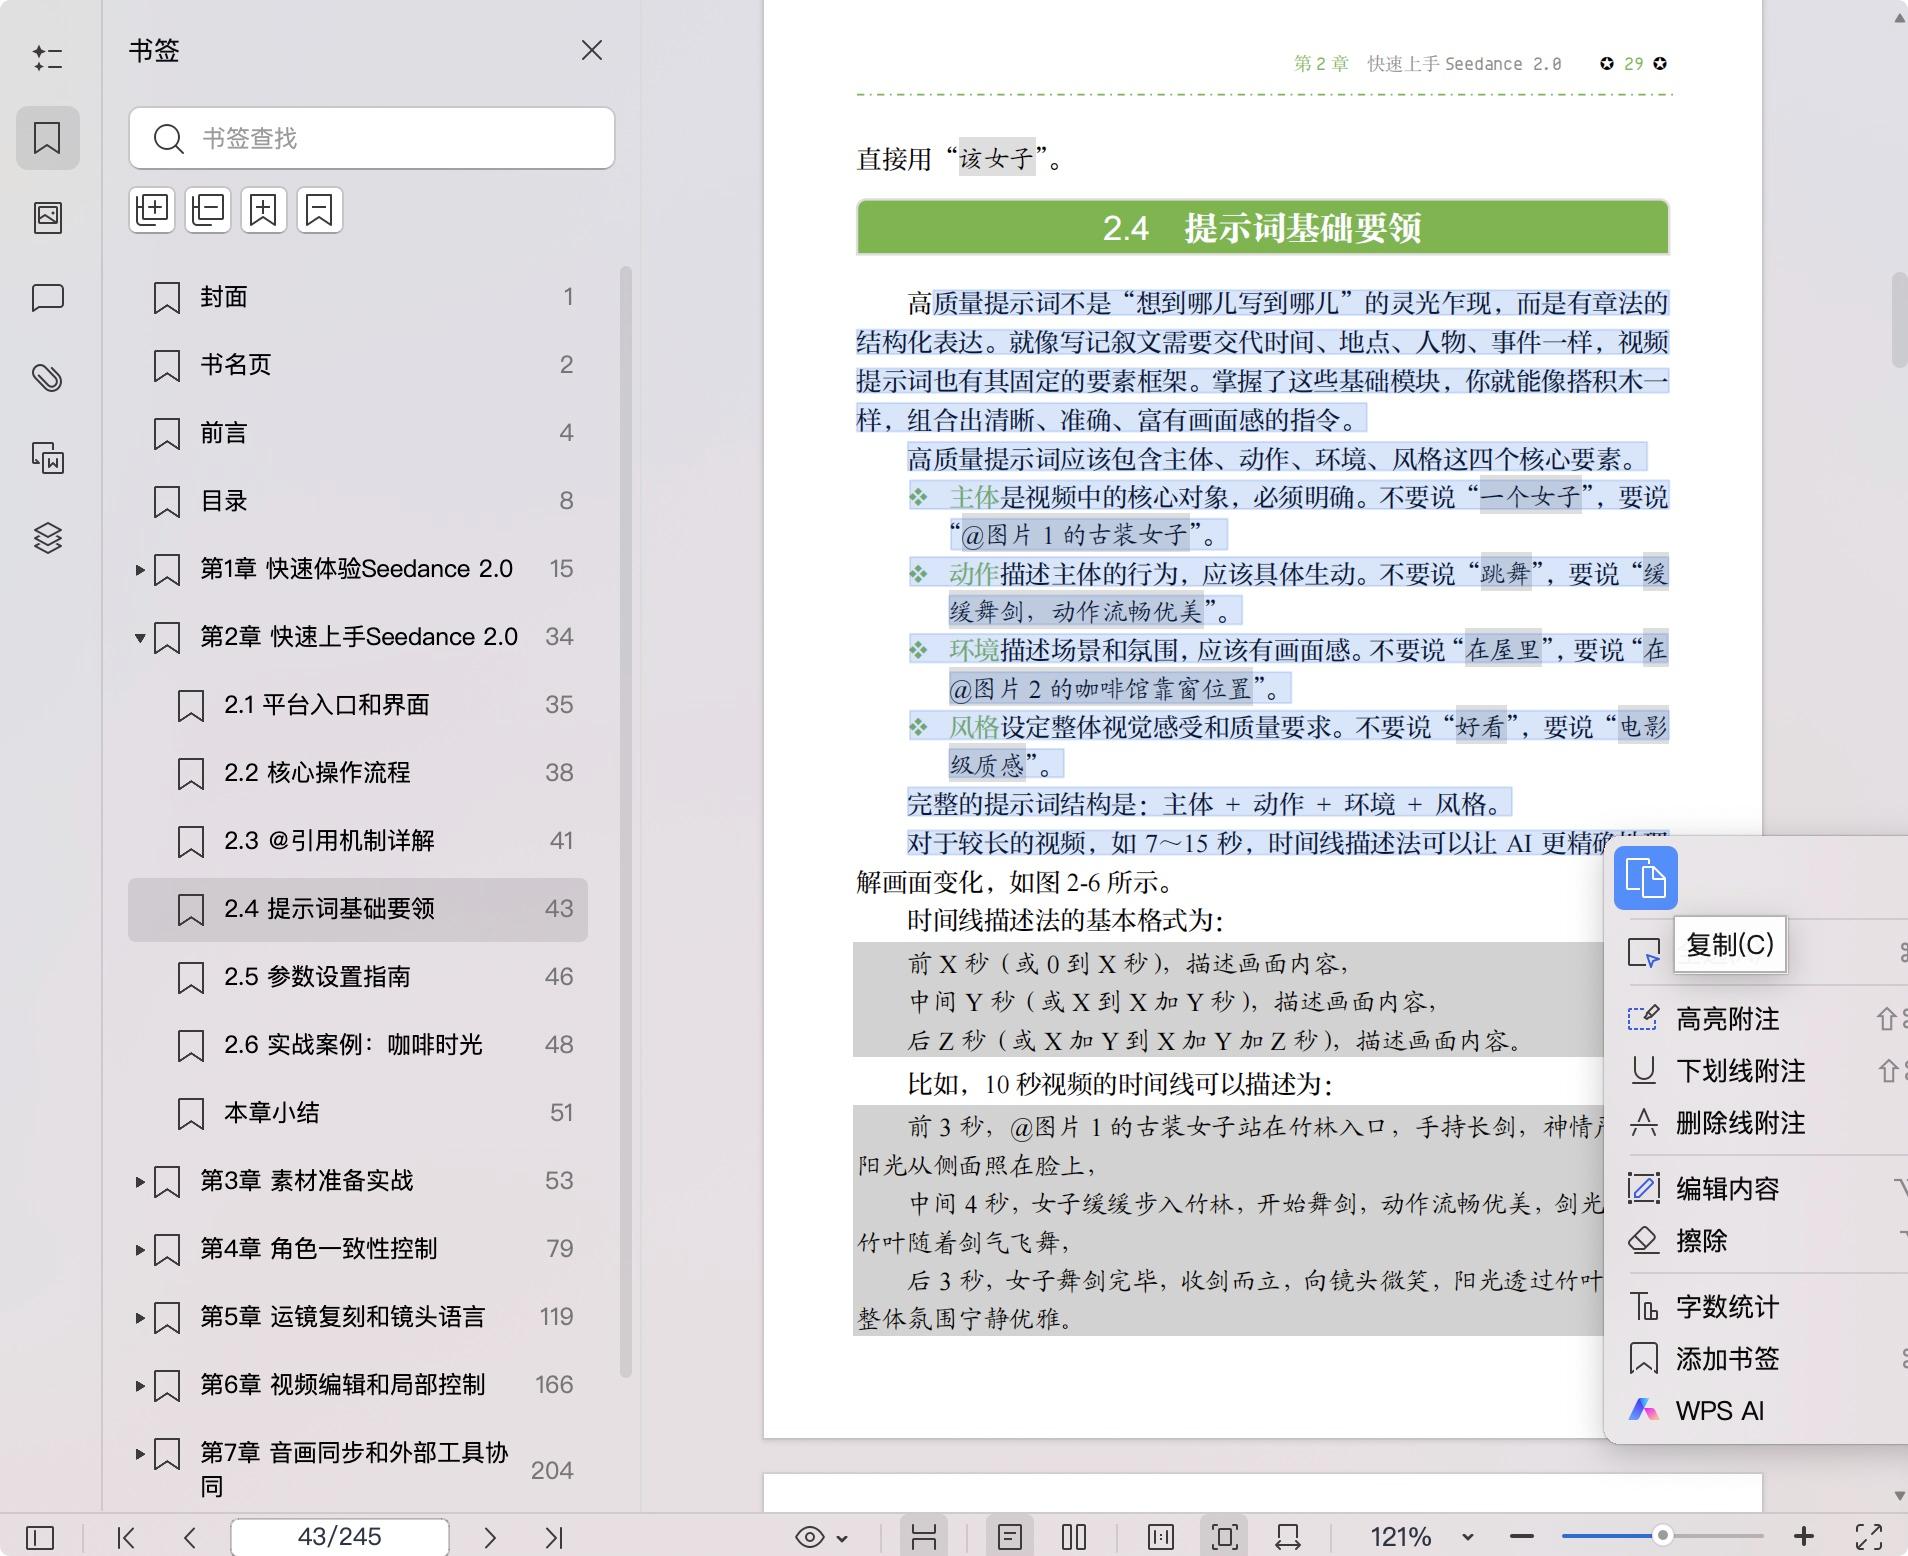The image size is (1908, 1556).
Task: Expand 第4章 角色一致性控制
Action: 140,1250
